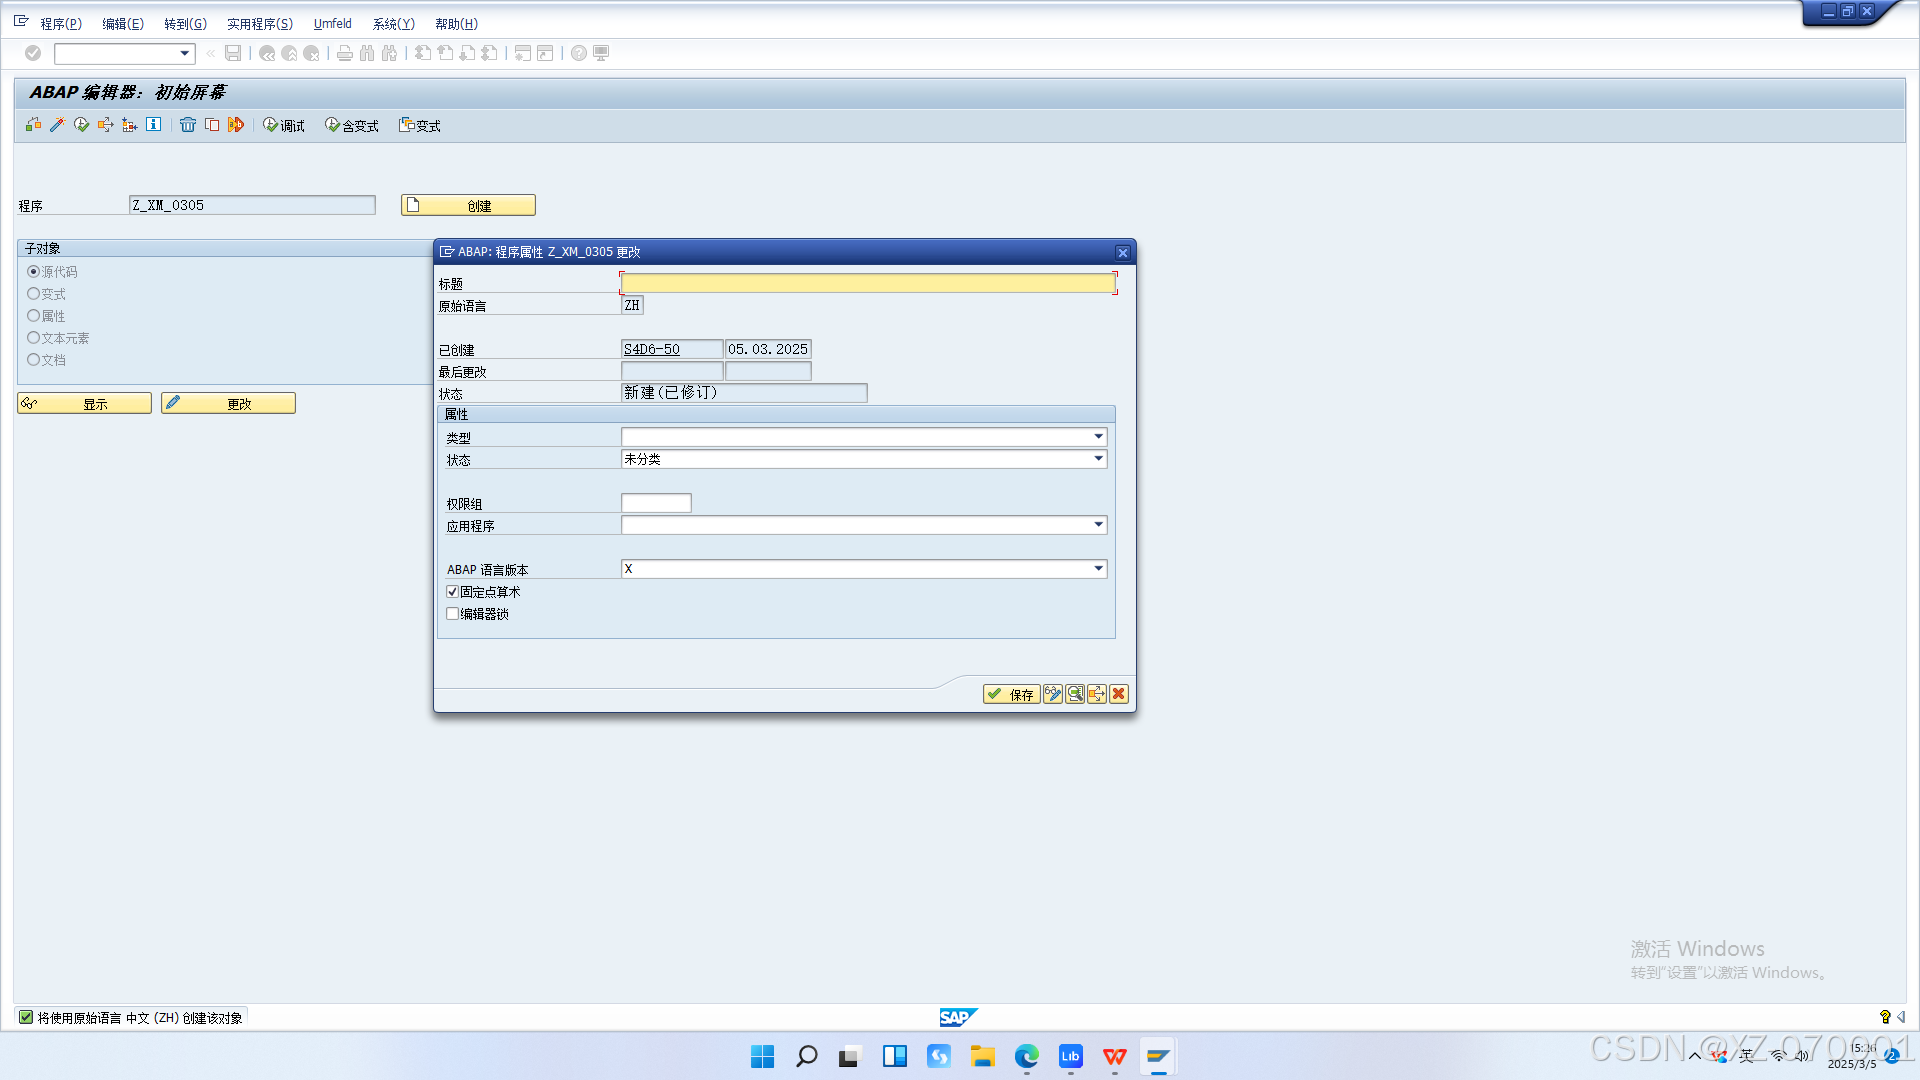Click the 保存 button in dialog

point(1011,694)
